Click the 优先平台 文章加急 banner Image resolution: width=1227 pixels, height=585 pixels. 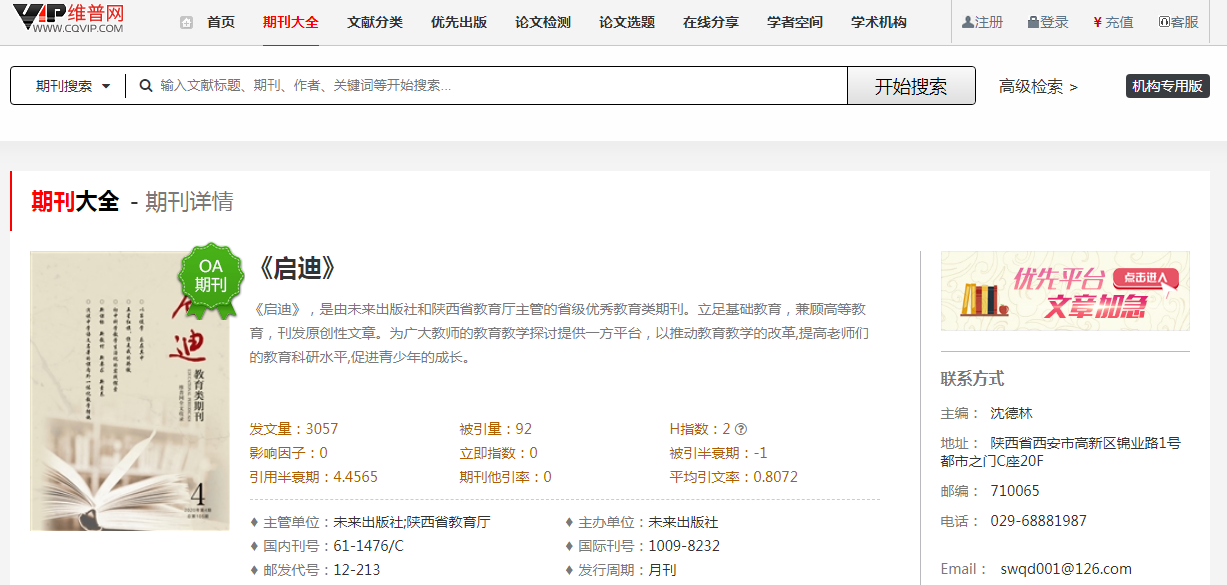tap(1065, 291)
